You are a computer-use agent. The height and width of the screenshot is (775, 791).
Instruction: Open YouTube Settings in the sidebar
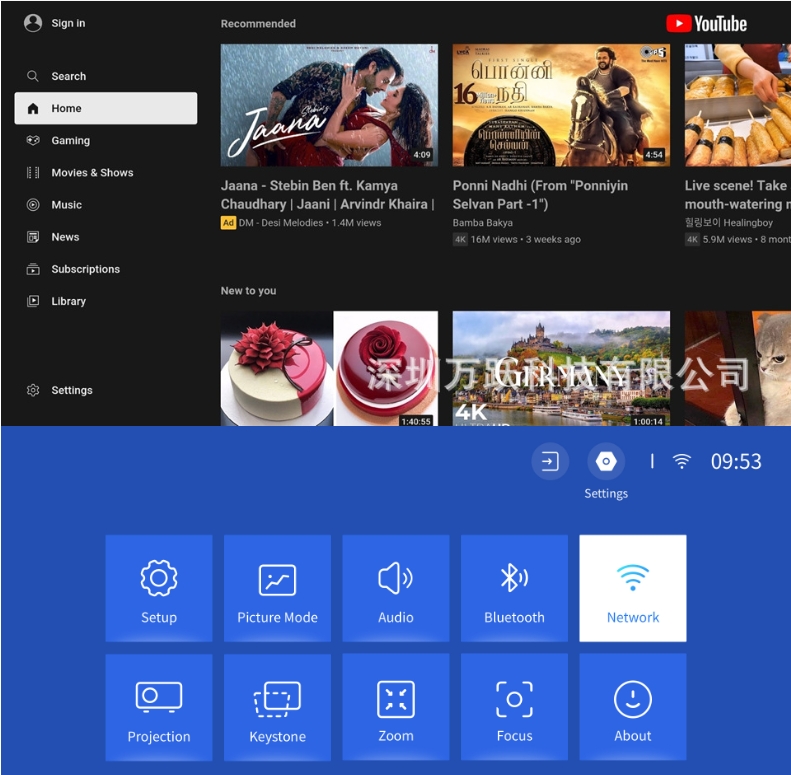pyautogui.click(x=106, y=390)
